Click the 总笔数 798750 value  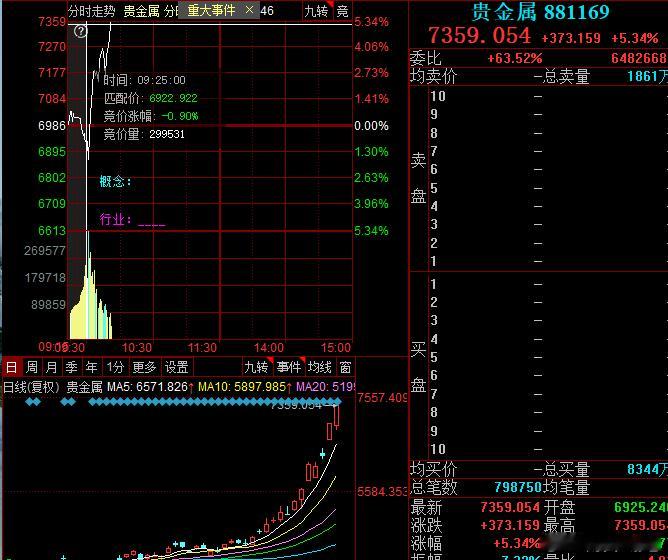point(518,487)
